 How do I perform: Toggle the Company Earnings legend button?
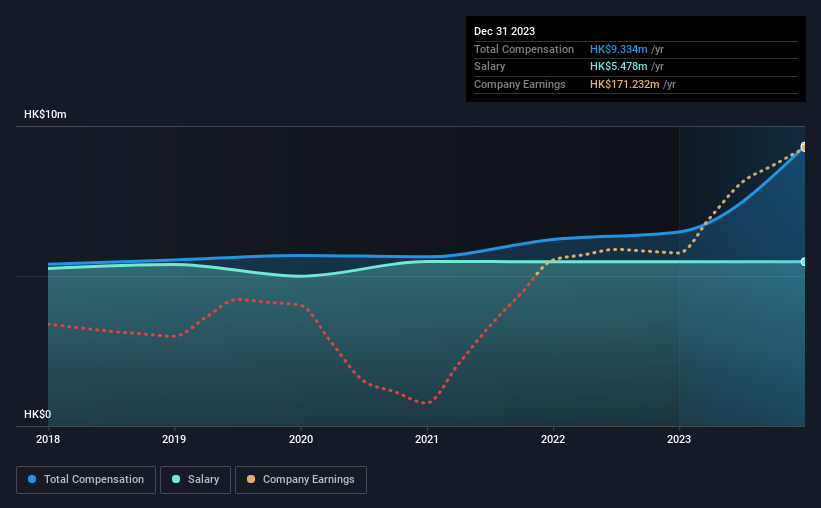301,480
